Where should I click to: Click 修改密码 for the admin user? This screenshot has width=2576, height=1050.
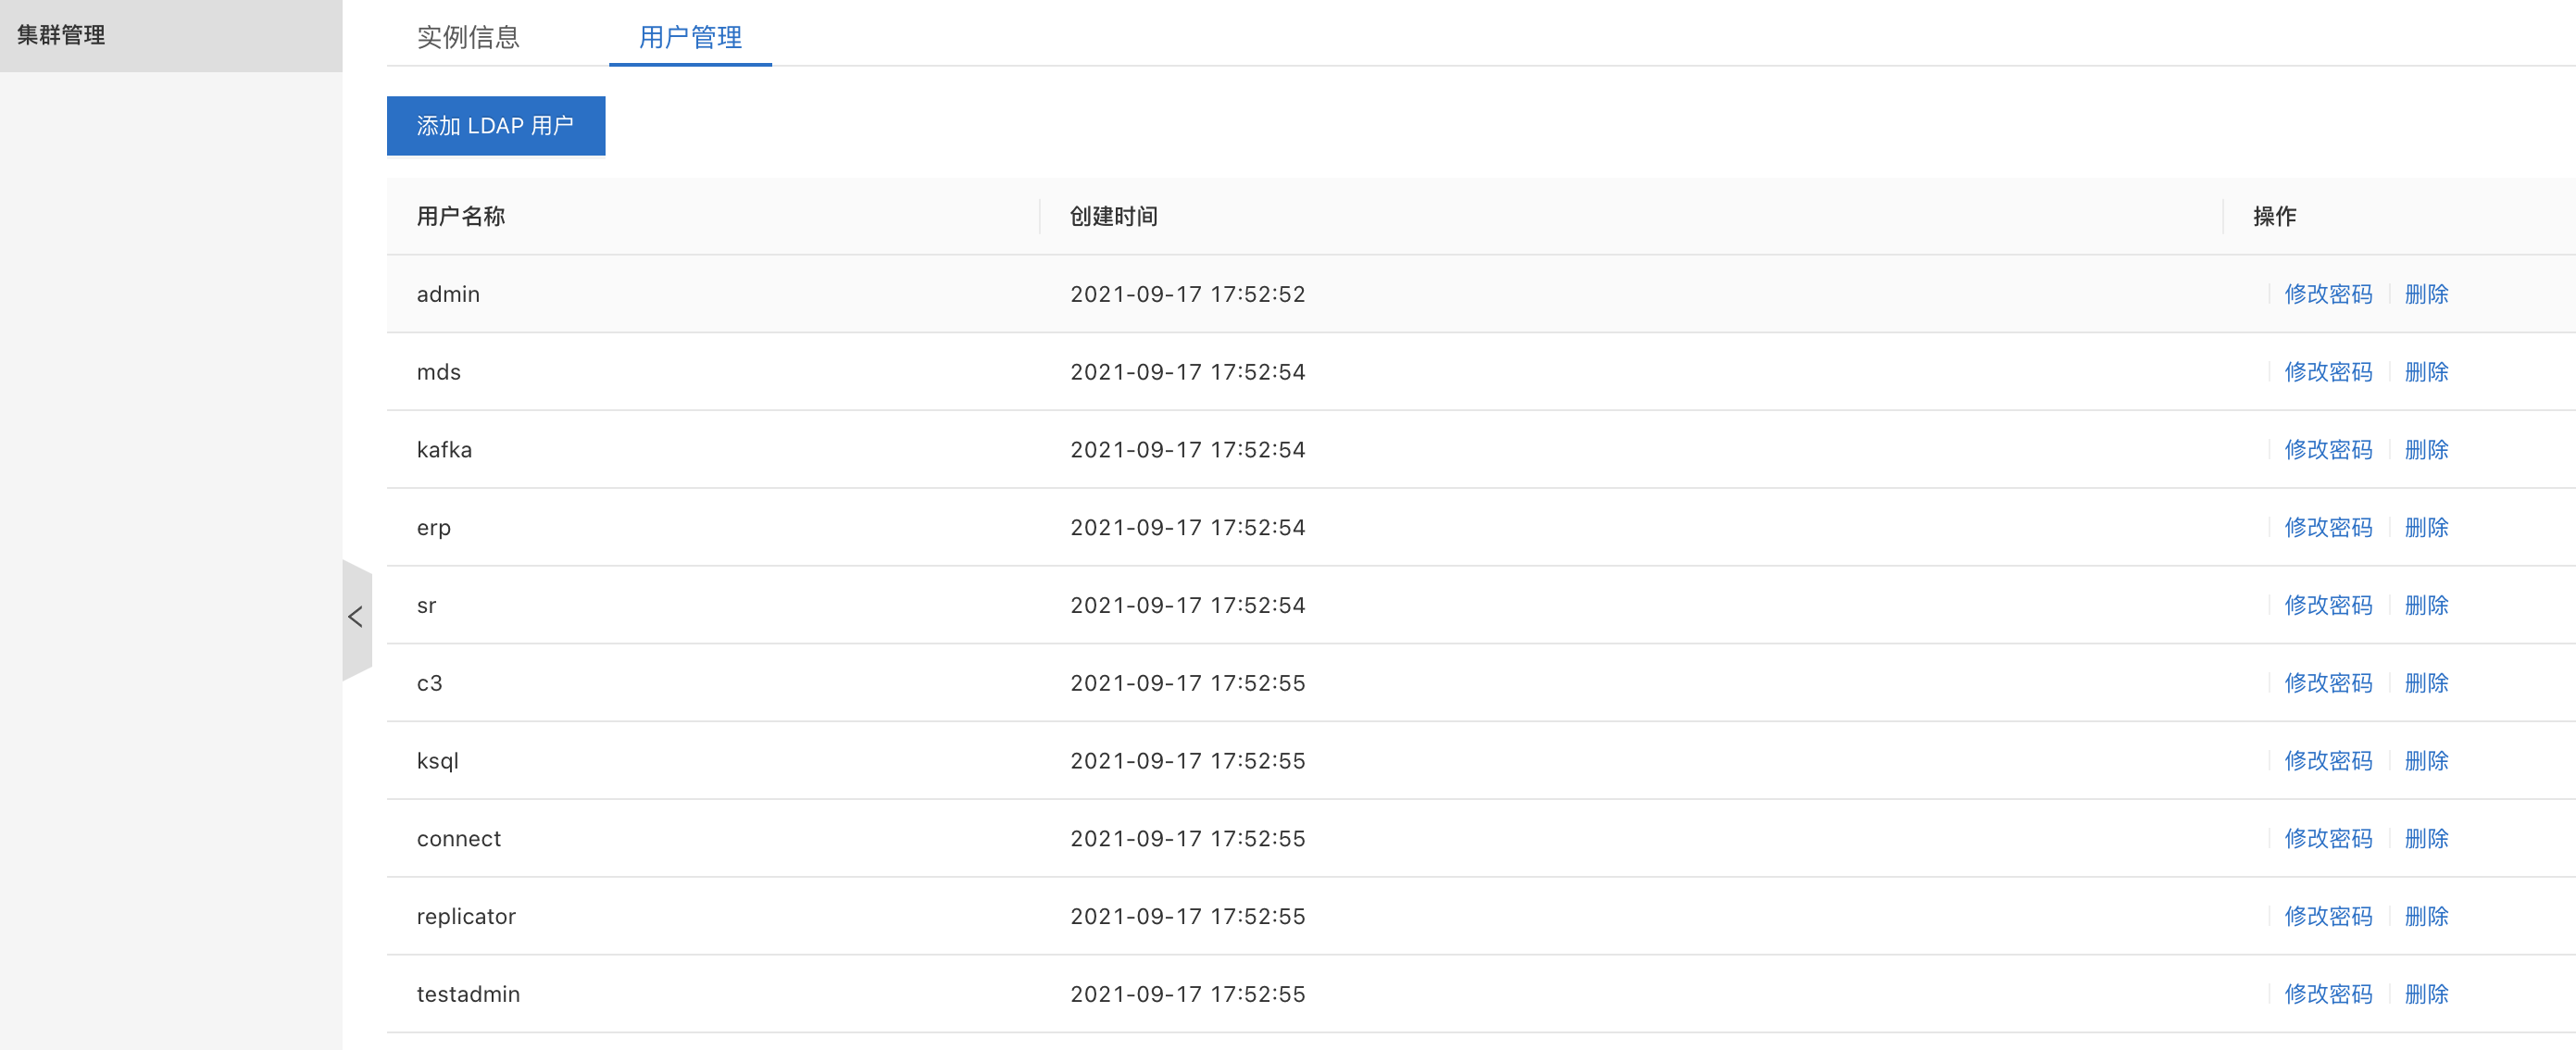coord(2327,294)
